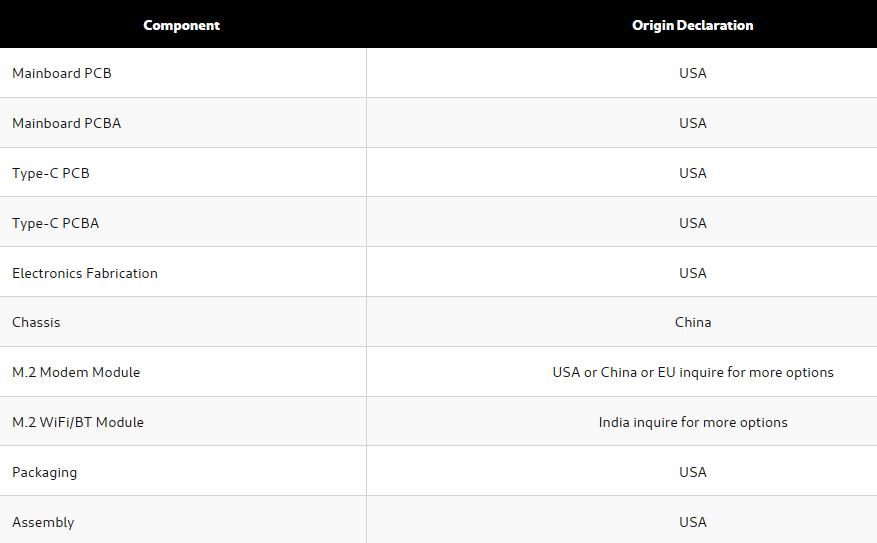Click the China origin value
The width and height of the screenshot is (877, 543).
pyautogui.click(x=693, y=322)
